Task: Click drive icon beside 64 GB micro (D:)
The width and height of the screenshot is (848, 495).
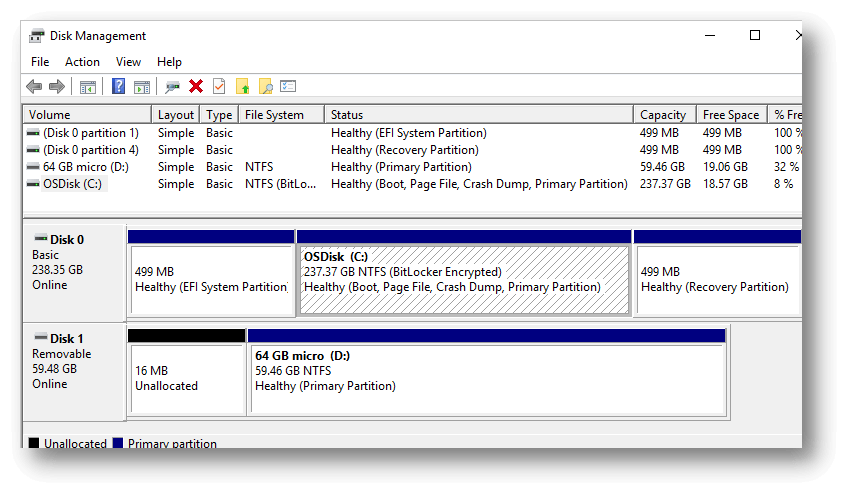Action: point(33,167)
